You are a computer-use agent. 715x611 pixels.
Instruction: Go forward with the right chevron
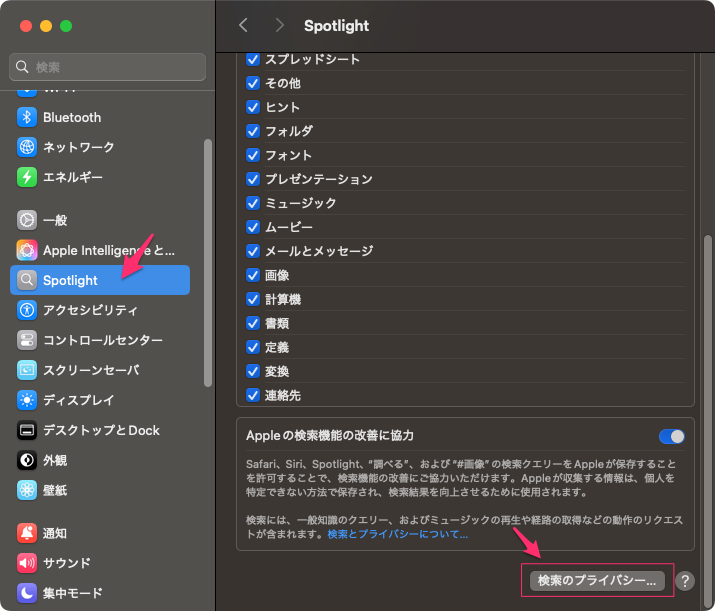click(279, 26)
